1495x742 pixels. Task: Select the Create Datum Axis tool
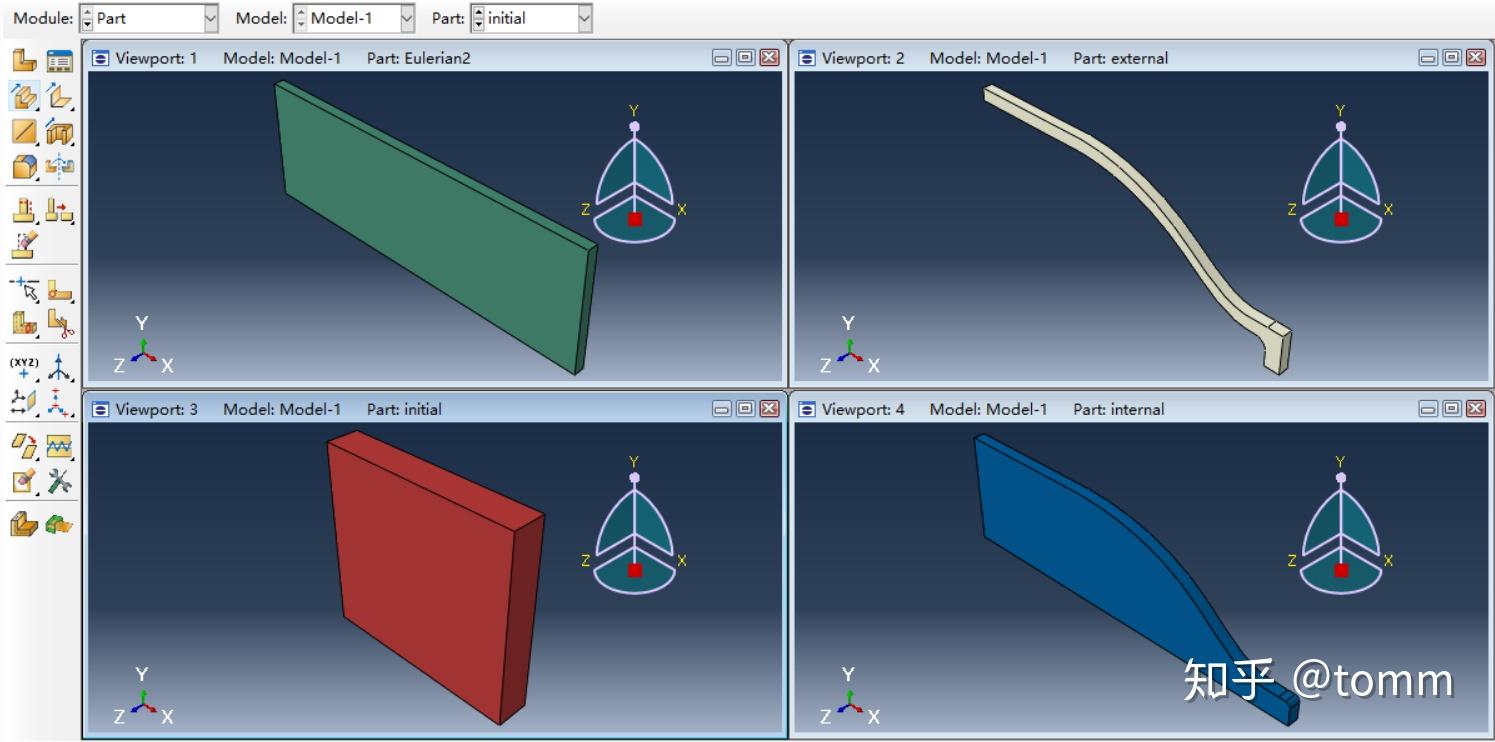coord(60,367)
